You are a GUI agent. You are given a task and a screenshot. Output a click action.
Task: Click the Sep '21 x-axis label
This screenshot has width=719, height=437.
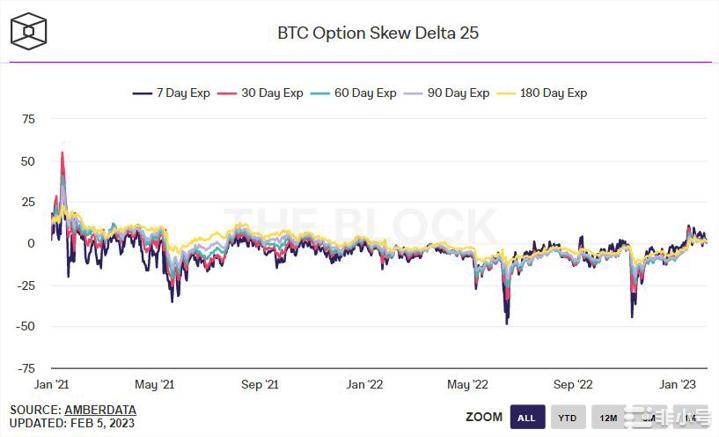coord(259,384)
